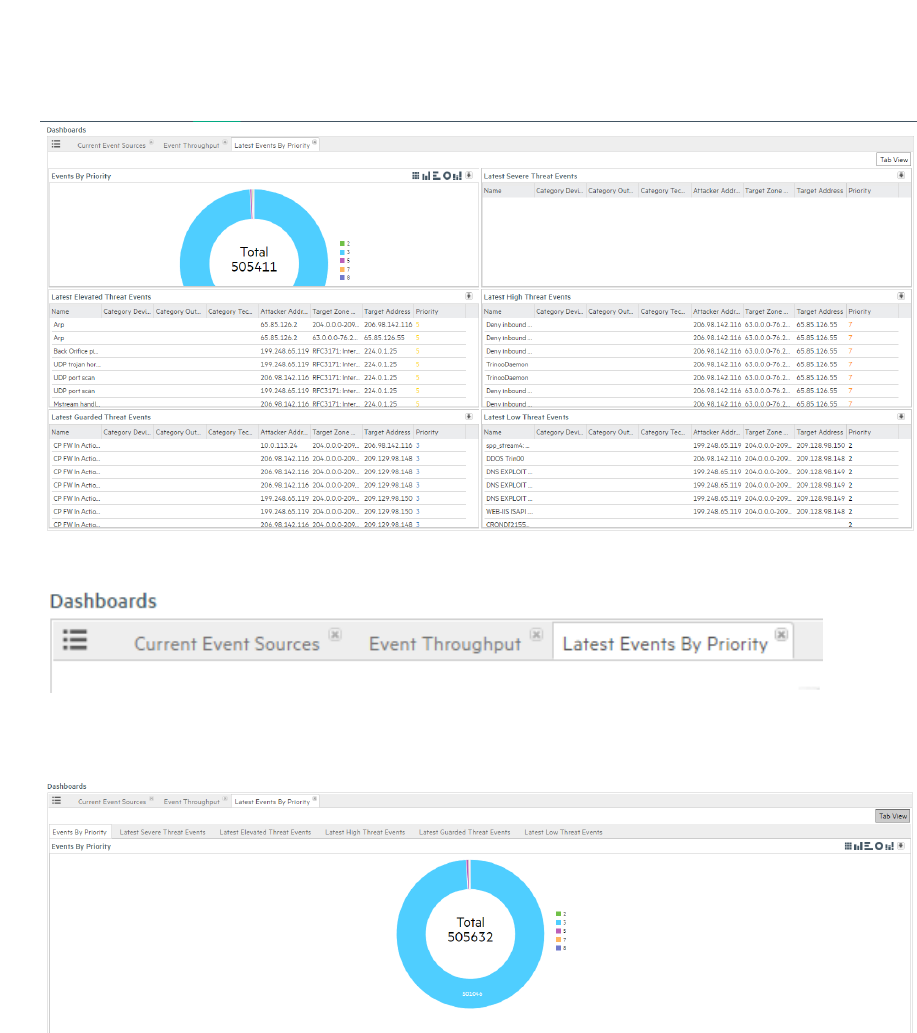This screenshot has height=1033, width=917.
Task: Close Event Throughput tab in the tab-view dashboard
Action: tap(225, 798)
